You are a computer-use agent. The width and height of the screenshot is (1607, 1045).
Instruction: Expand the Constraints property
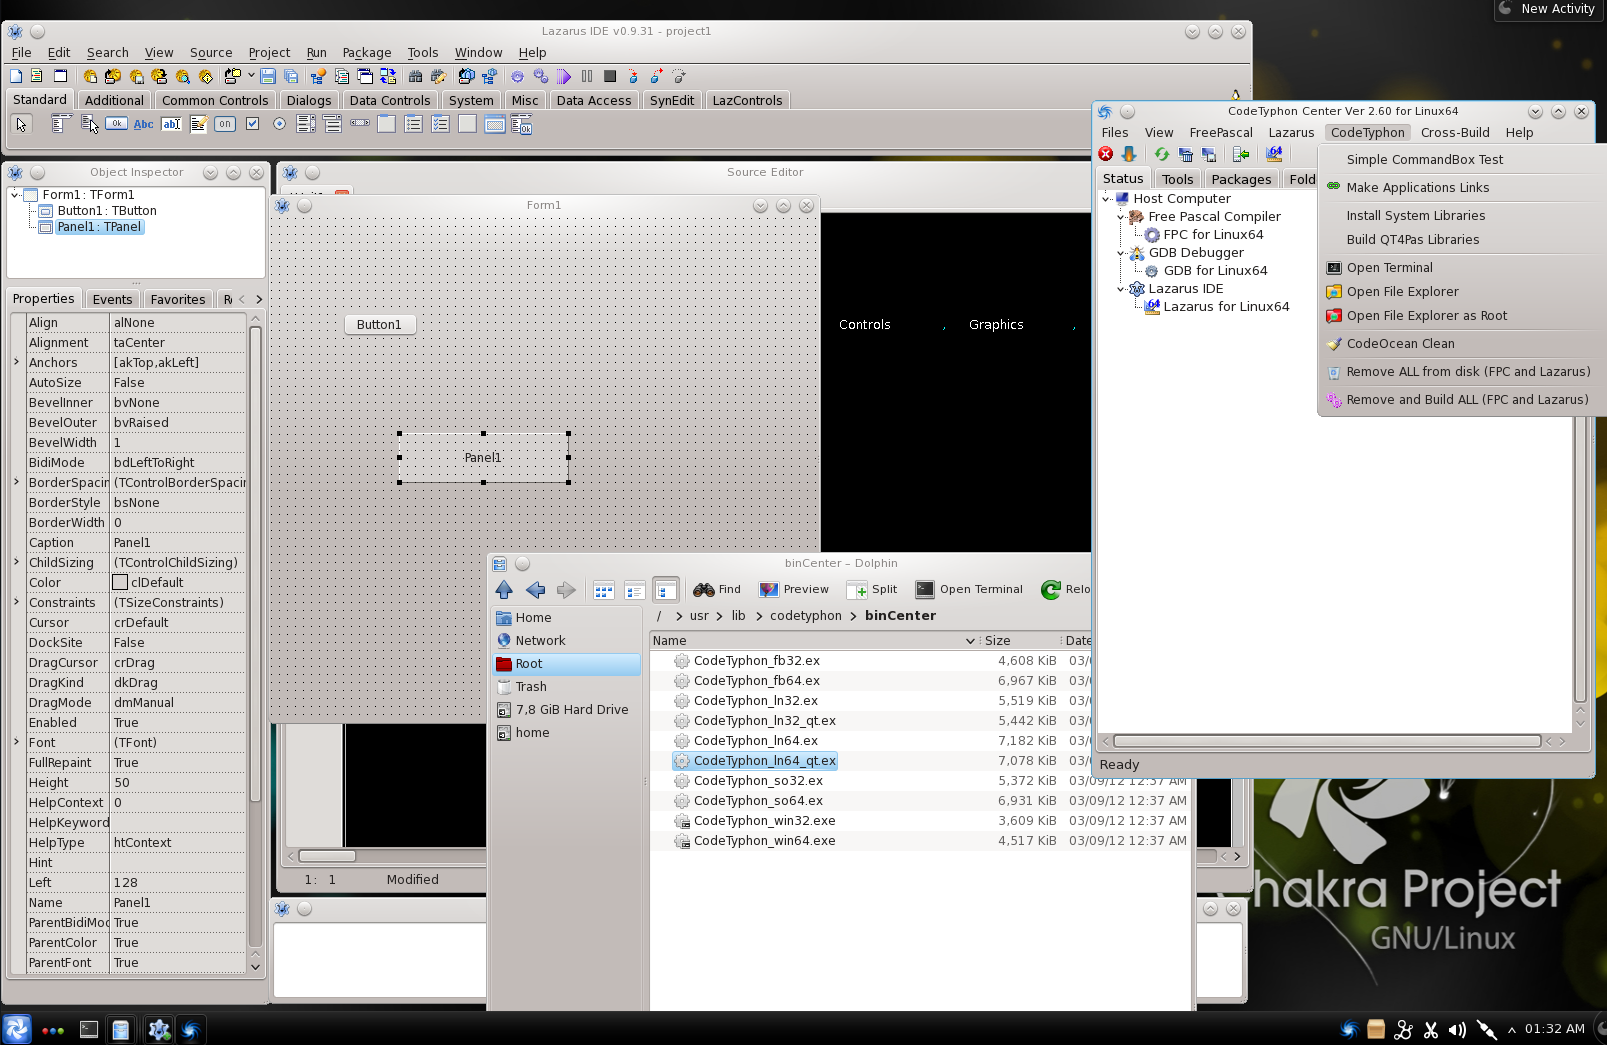[17, 602]
